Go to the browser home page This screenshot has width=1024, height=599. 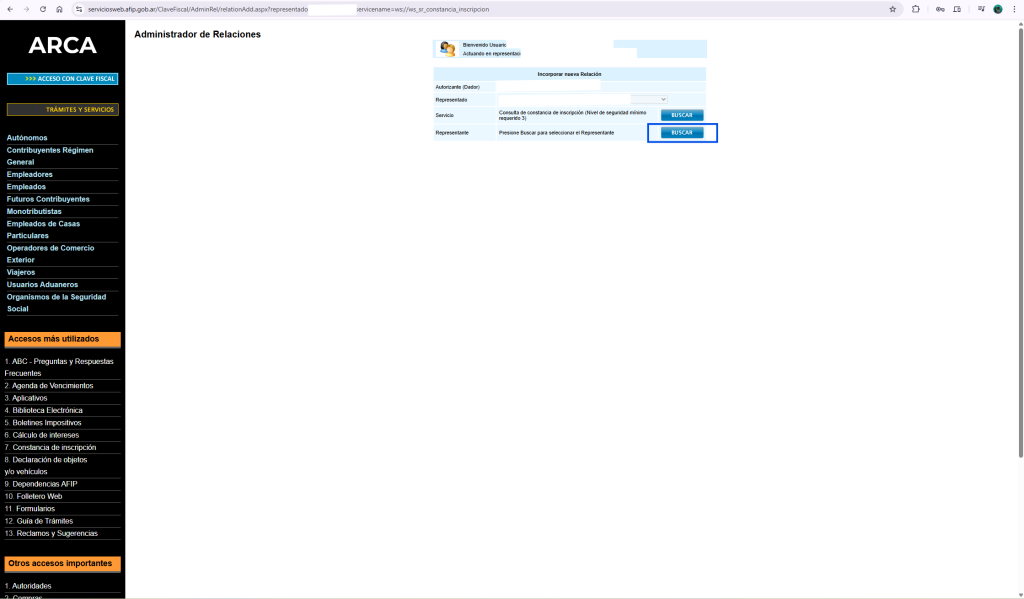tap(59, 9)
